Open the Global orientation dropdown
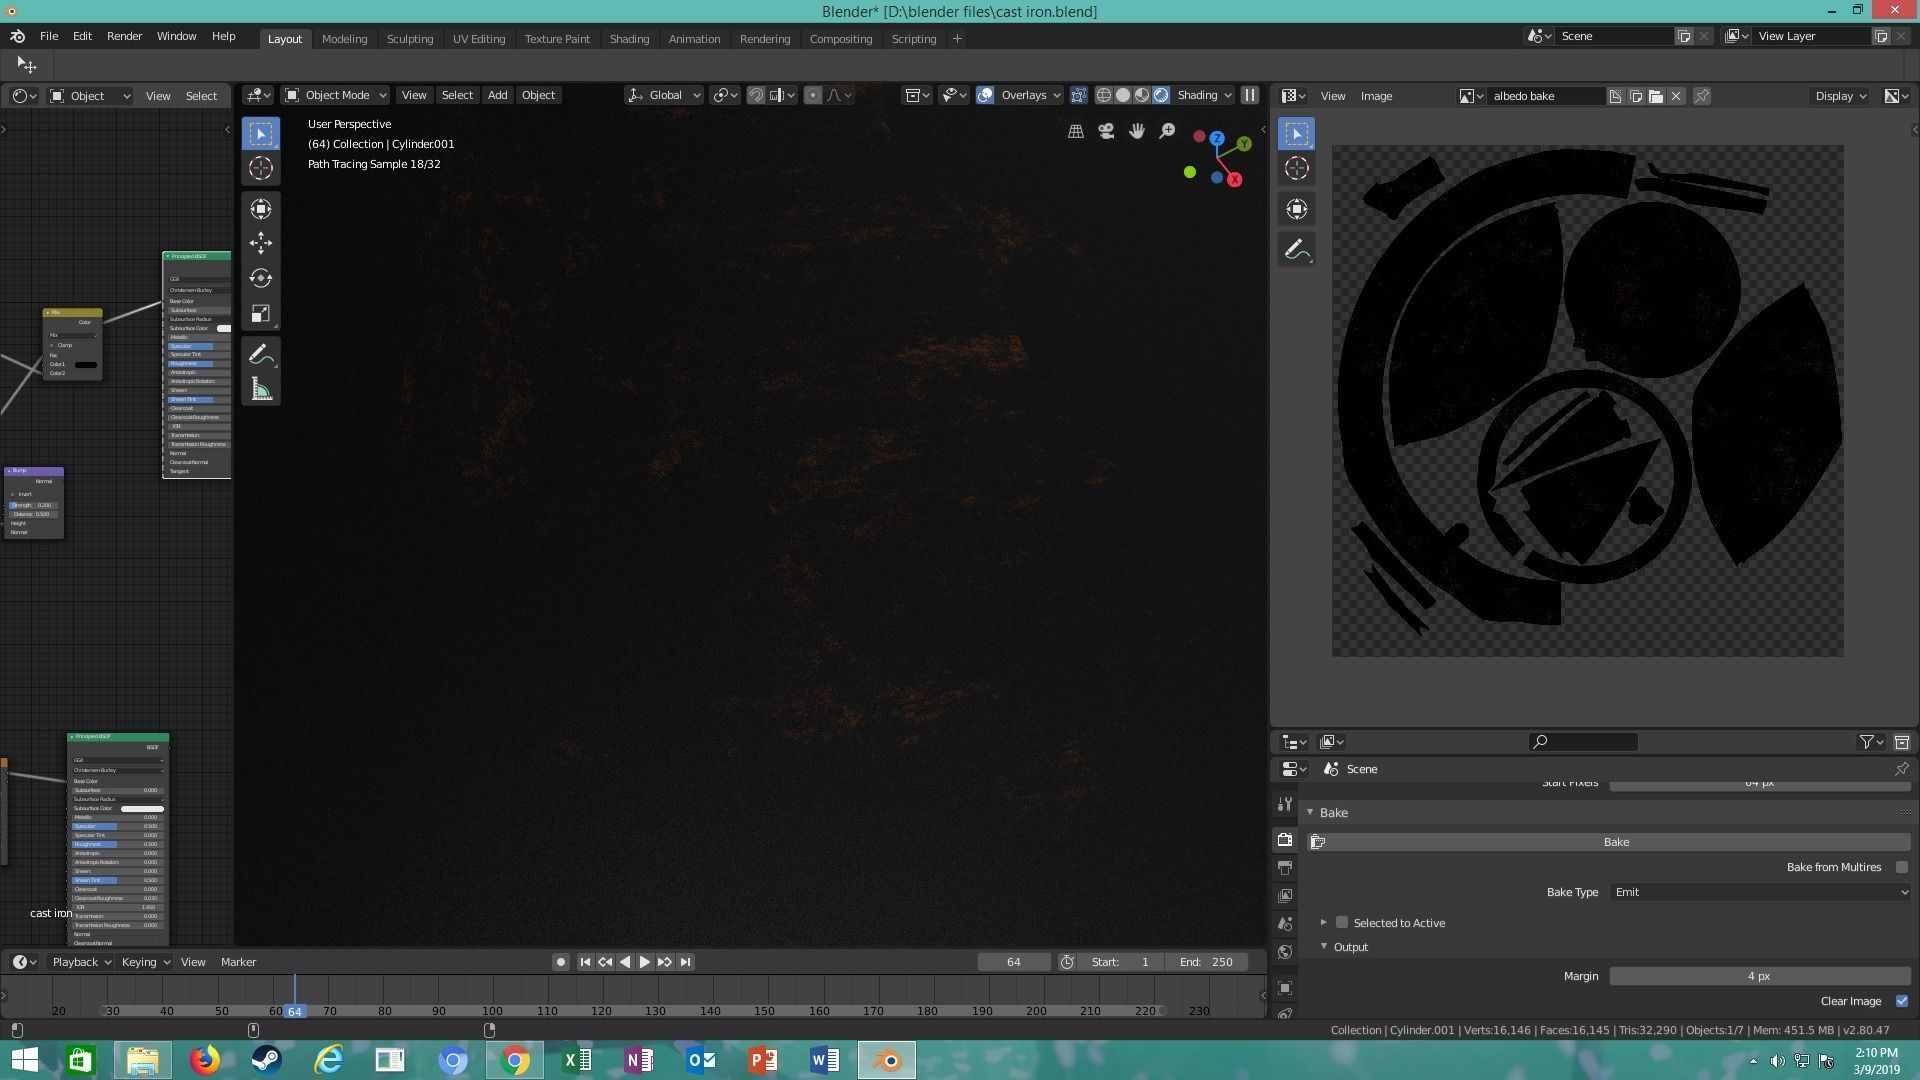This screenshot has width=1920, height=1080. tap(664, 95)
